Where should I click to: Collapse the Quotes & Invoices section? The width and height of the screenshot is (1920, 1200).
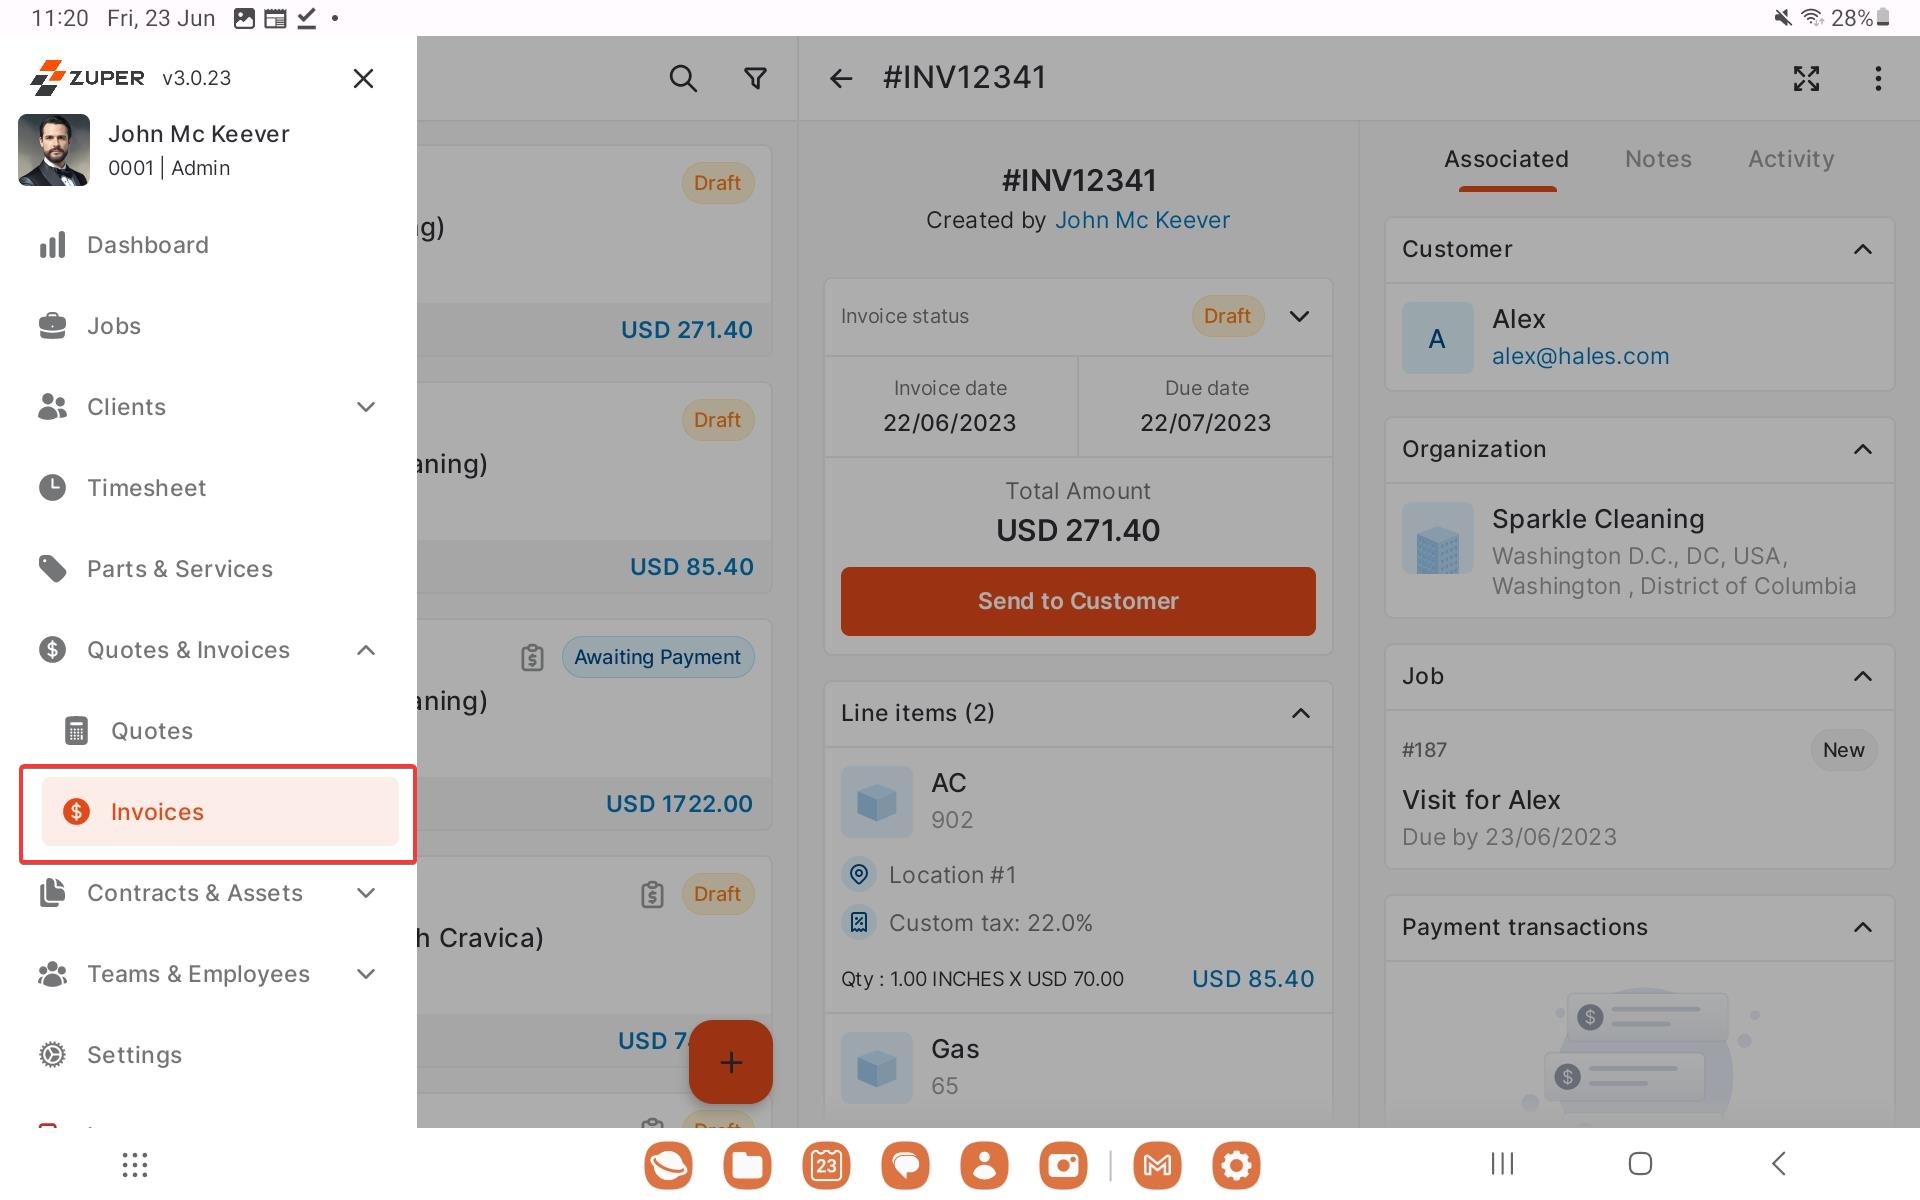click(x=366, y=650)
